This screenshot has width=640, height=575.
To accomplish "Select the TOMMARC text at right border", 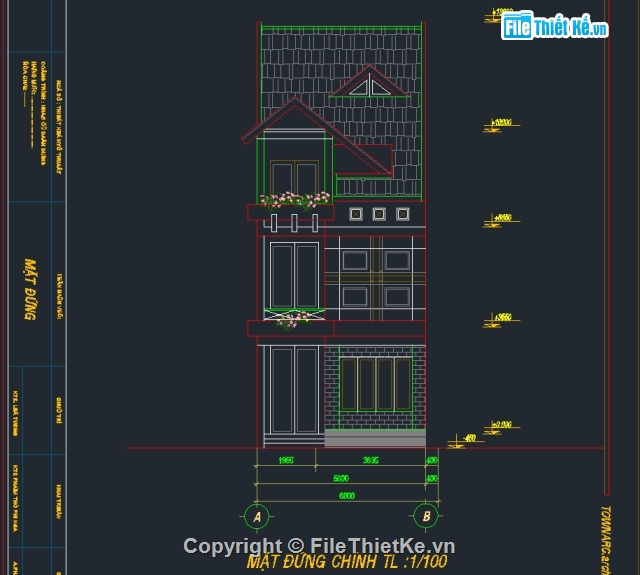I will pos(605,539).
